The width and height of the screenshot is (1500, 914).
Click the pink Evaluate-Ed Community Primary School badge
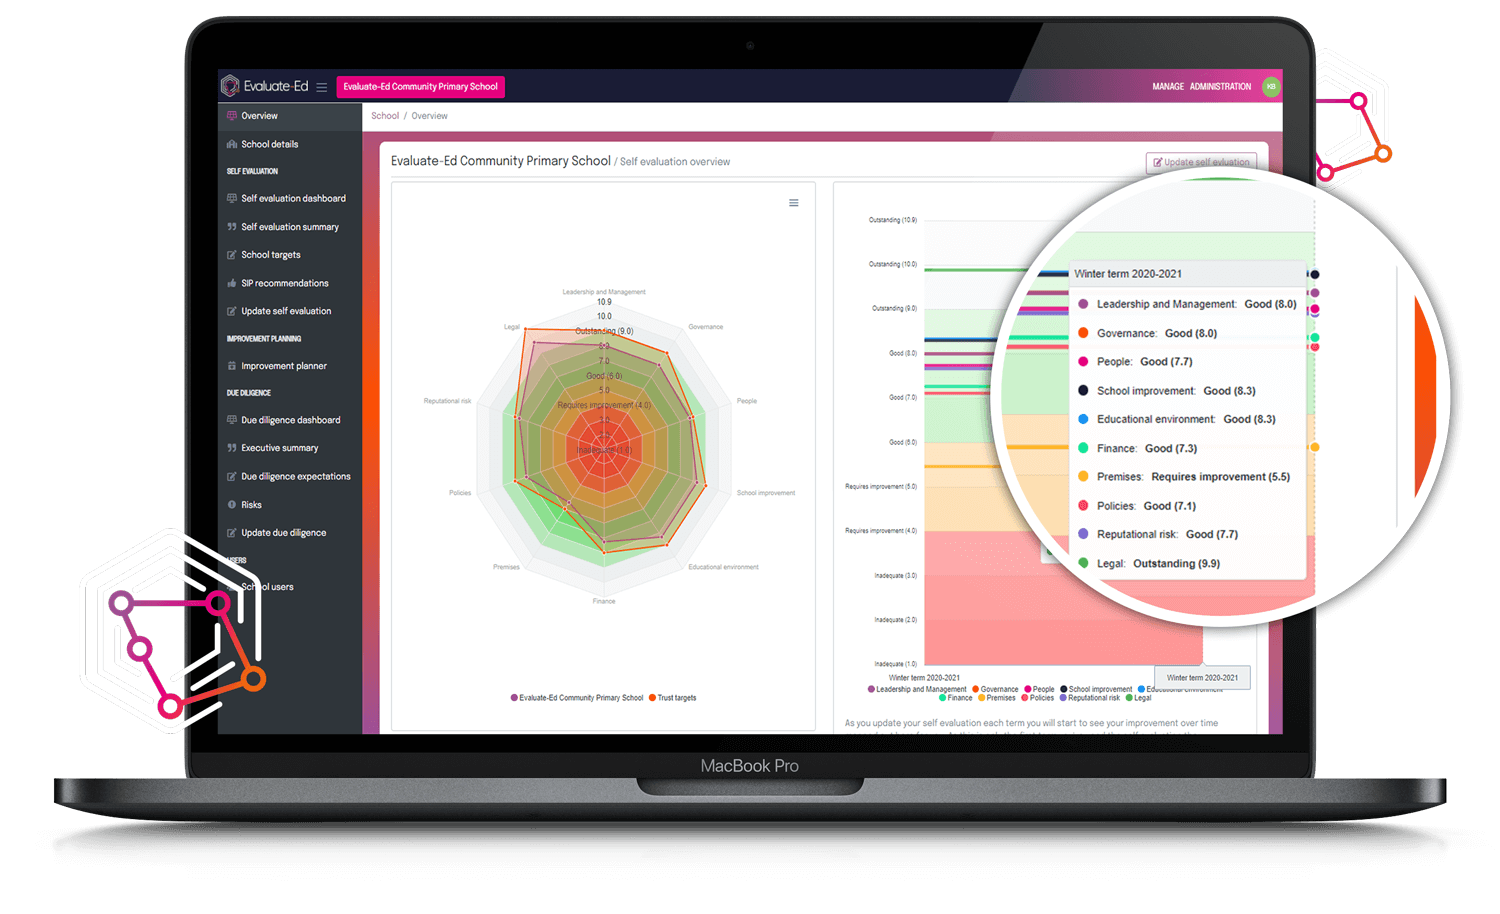pos(421,87)
